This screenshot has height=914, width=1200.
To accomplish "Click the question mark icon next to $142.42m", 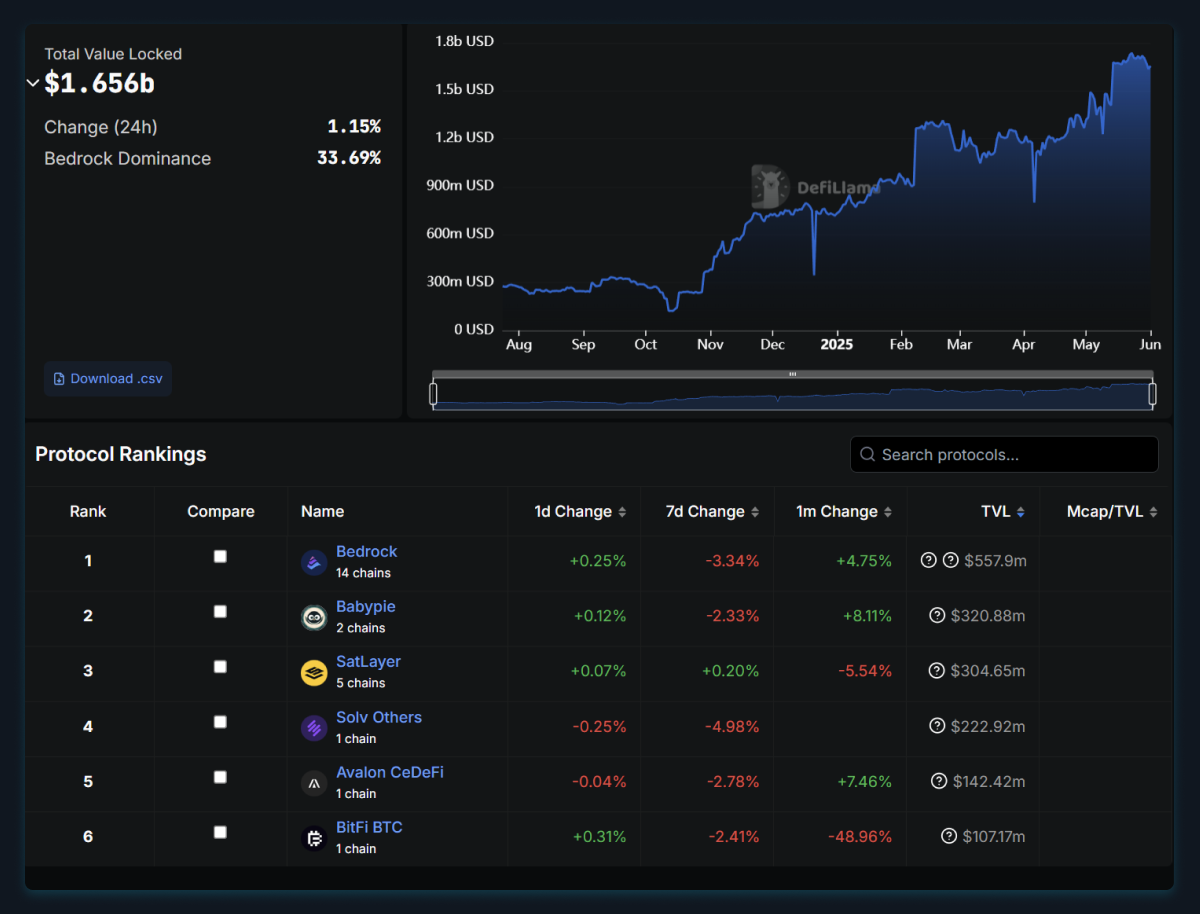I will [939, 781].
